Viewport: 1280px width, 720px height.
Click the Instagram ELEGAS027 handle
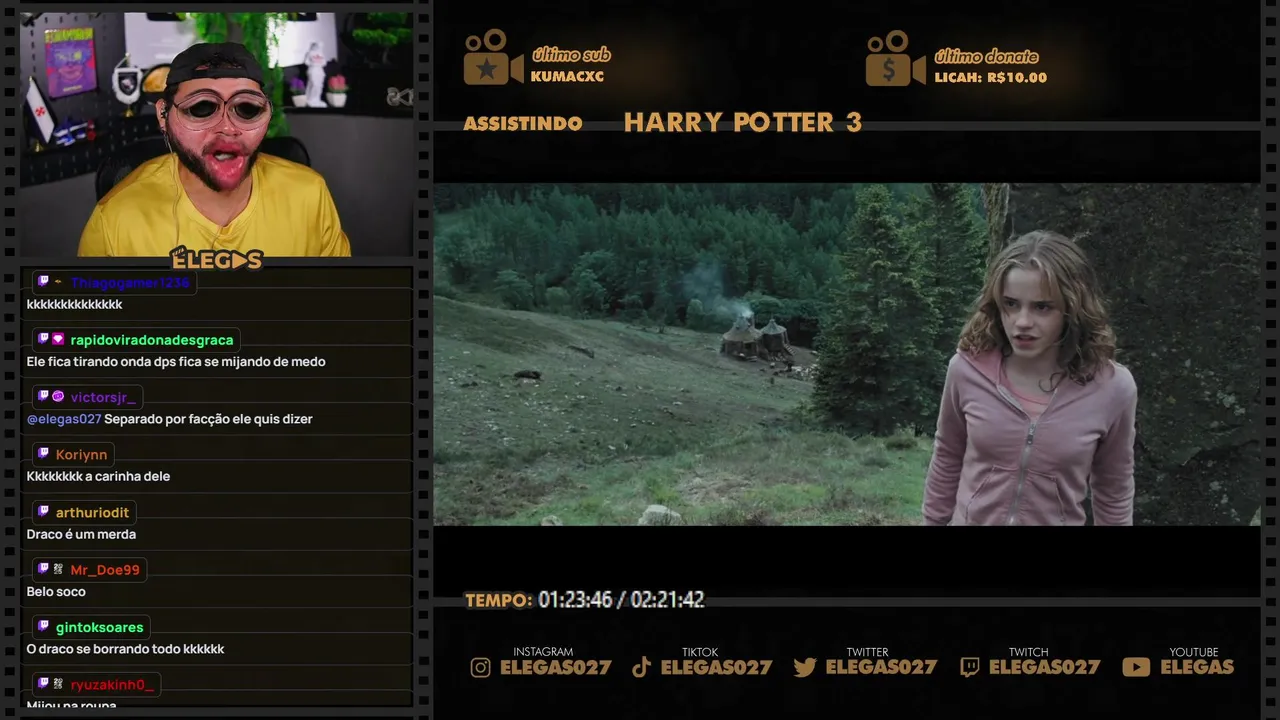(555, 667)
